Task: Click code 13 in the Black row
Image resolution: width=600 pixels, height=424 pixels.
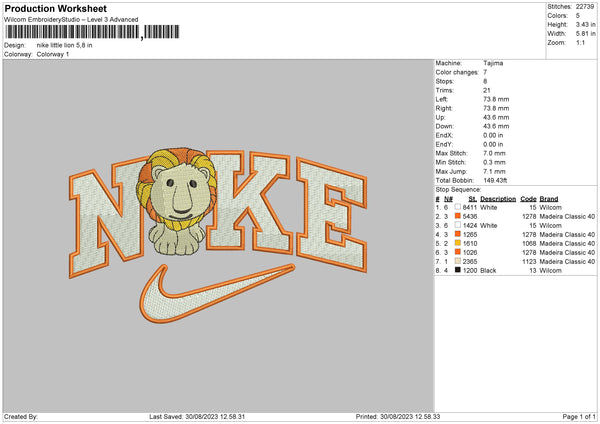Action: (533, 271)
